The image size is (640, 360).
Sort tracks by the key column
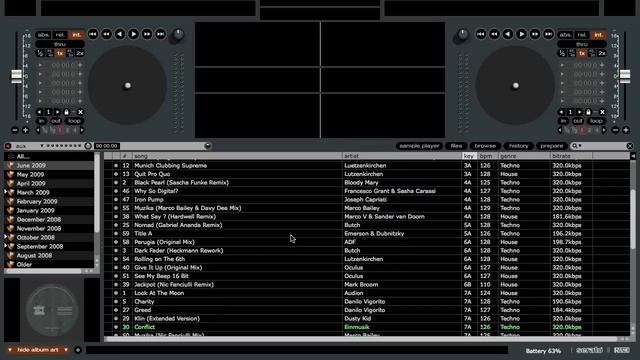[x=469, y=156]
